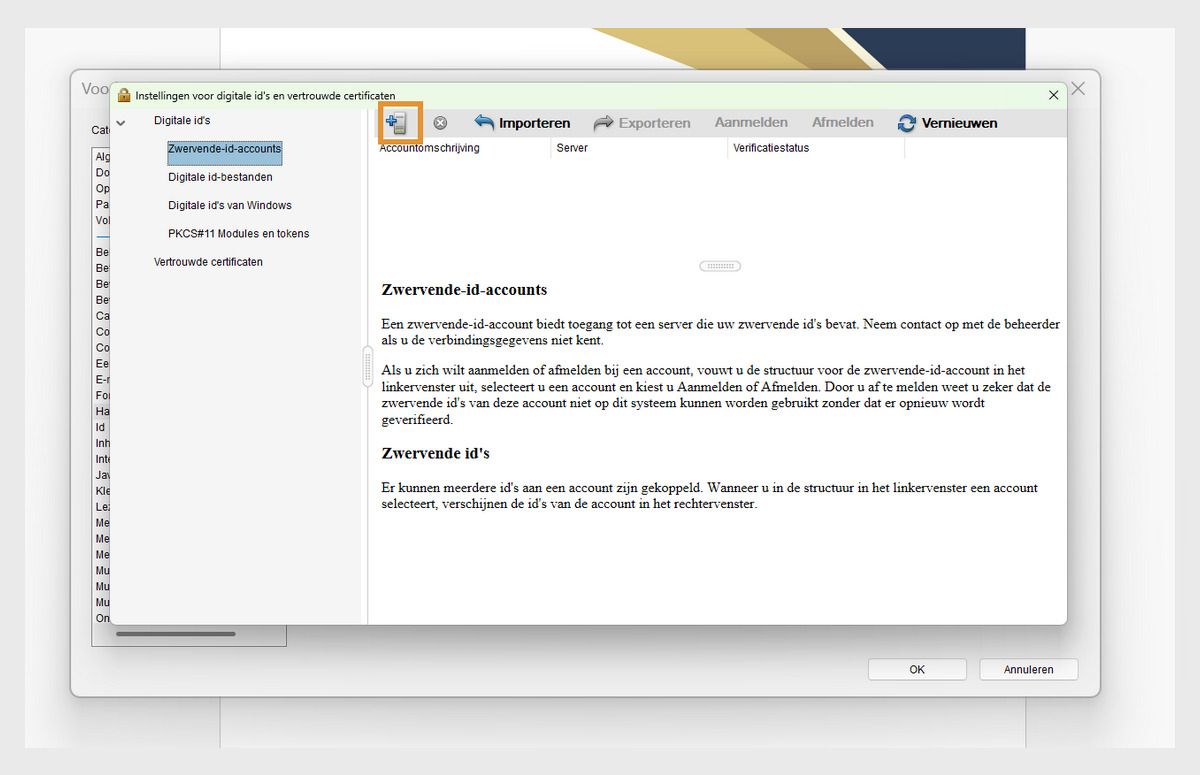Viewport: 1200px width, 775px height.
Task: Collapse the Digitale id's tree node
Action: (121, 122)
